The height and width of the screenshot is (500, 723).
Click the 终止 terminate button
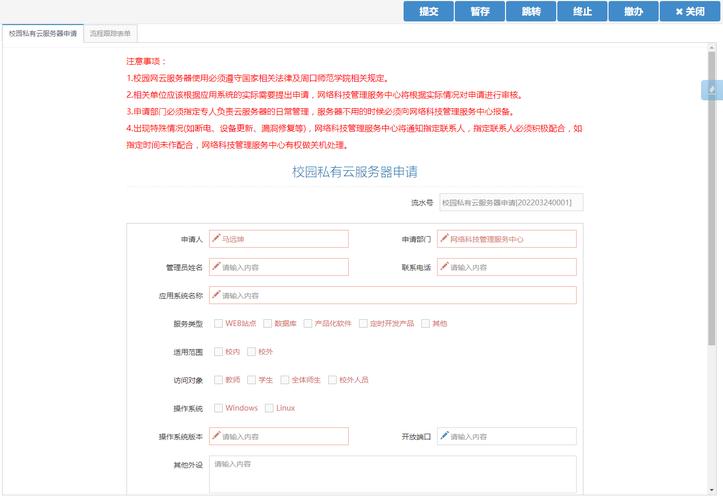pos(582,12)
